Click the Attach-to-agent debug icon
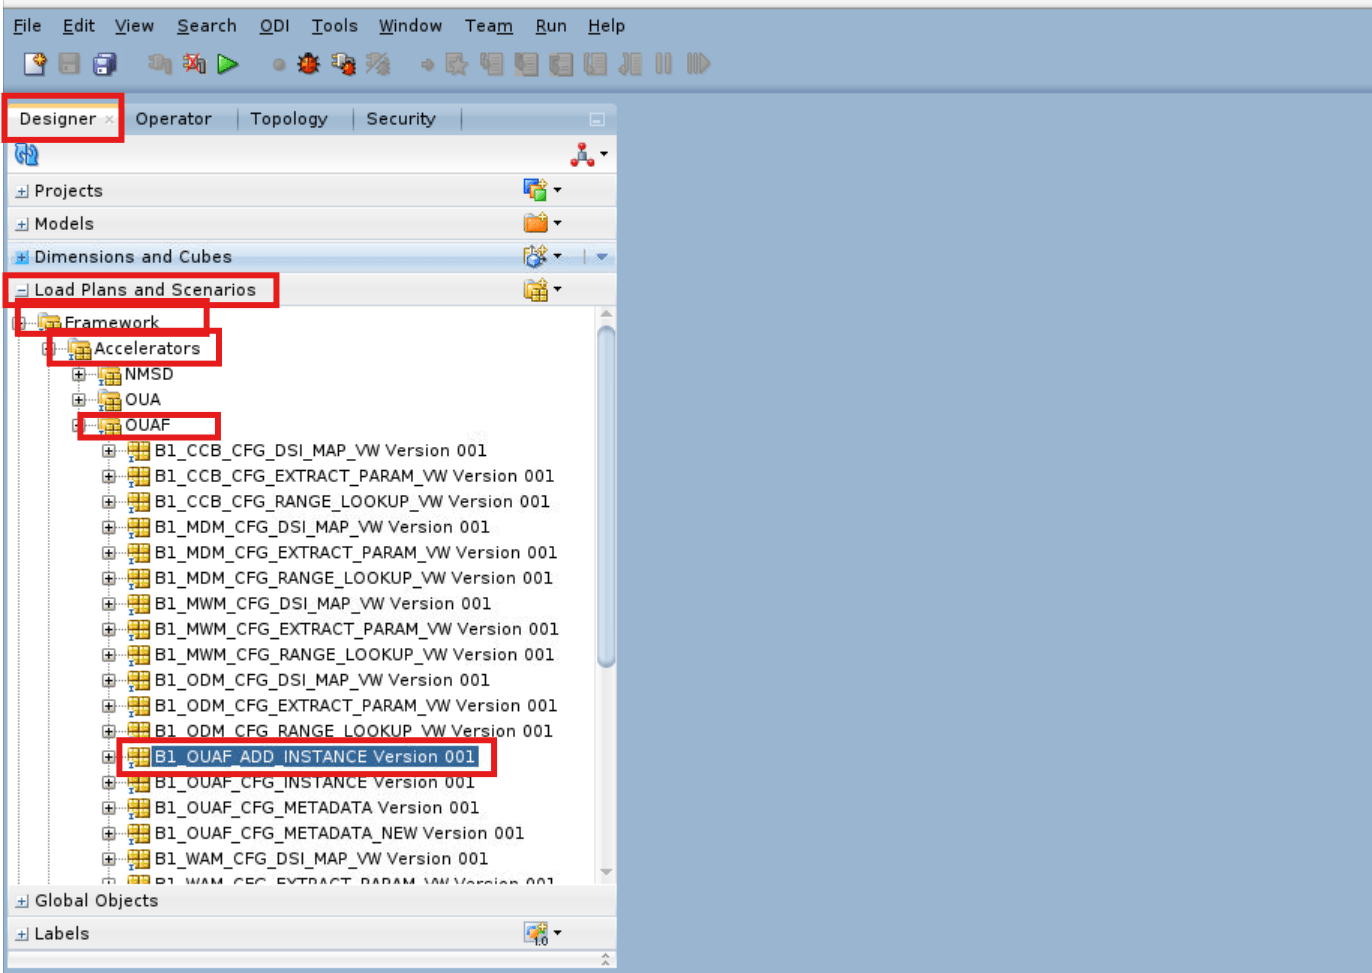This screenshot has width=1372, height=973. point(345,63)
